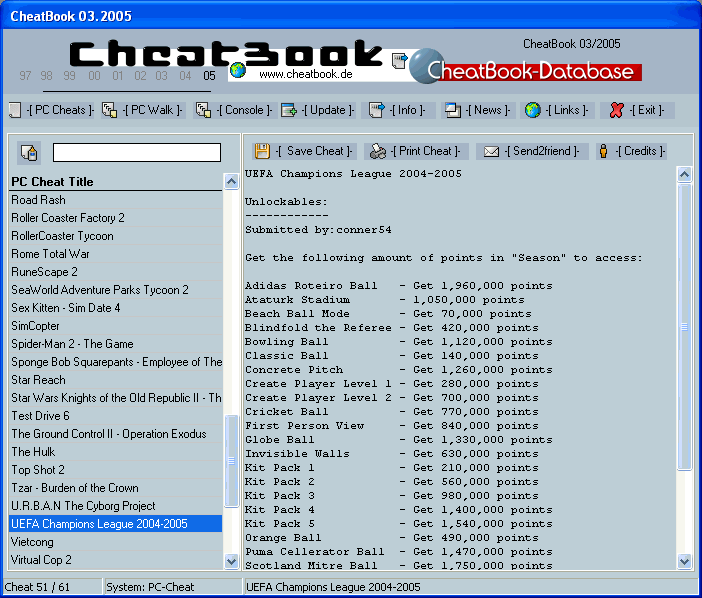Click the cheat list scroll up arrow
702x598 pixels.
pos(231,181)
